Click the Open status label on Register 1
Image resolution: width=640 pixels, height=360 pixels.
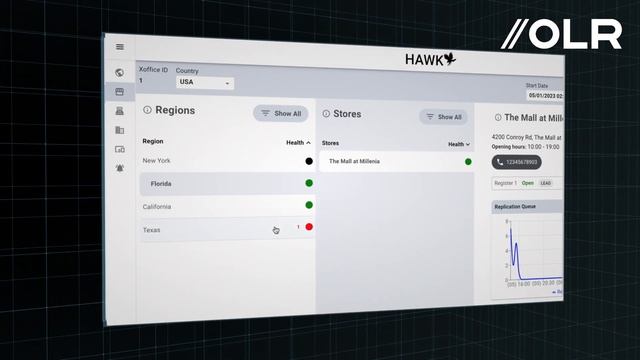click(x=527, y=183)
